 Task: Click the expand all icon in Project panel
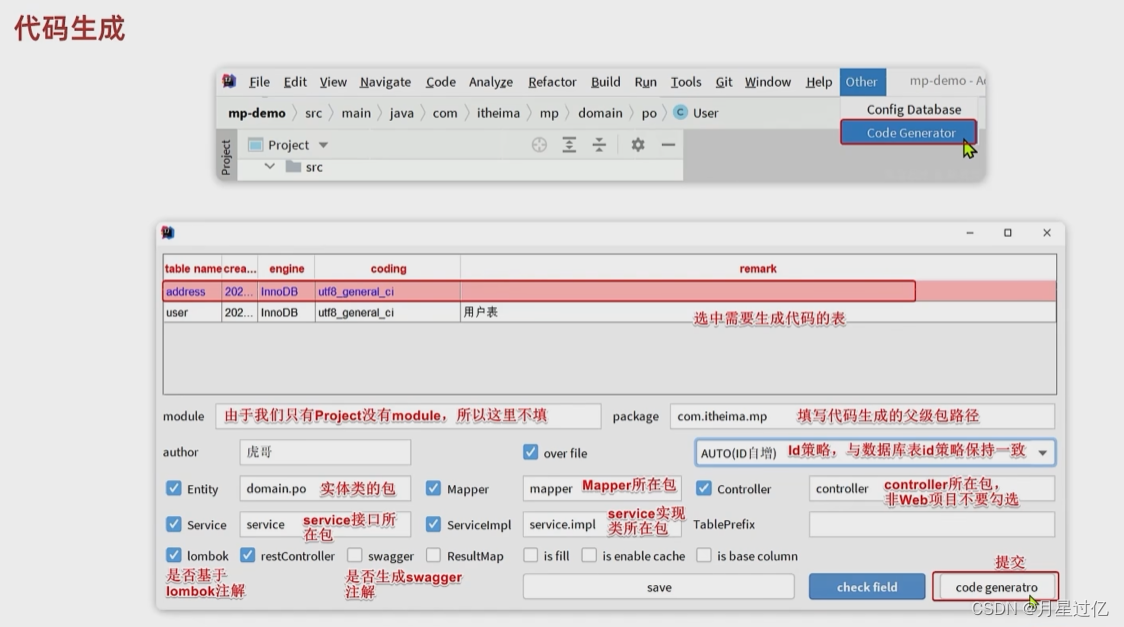click(569, 145)
